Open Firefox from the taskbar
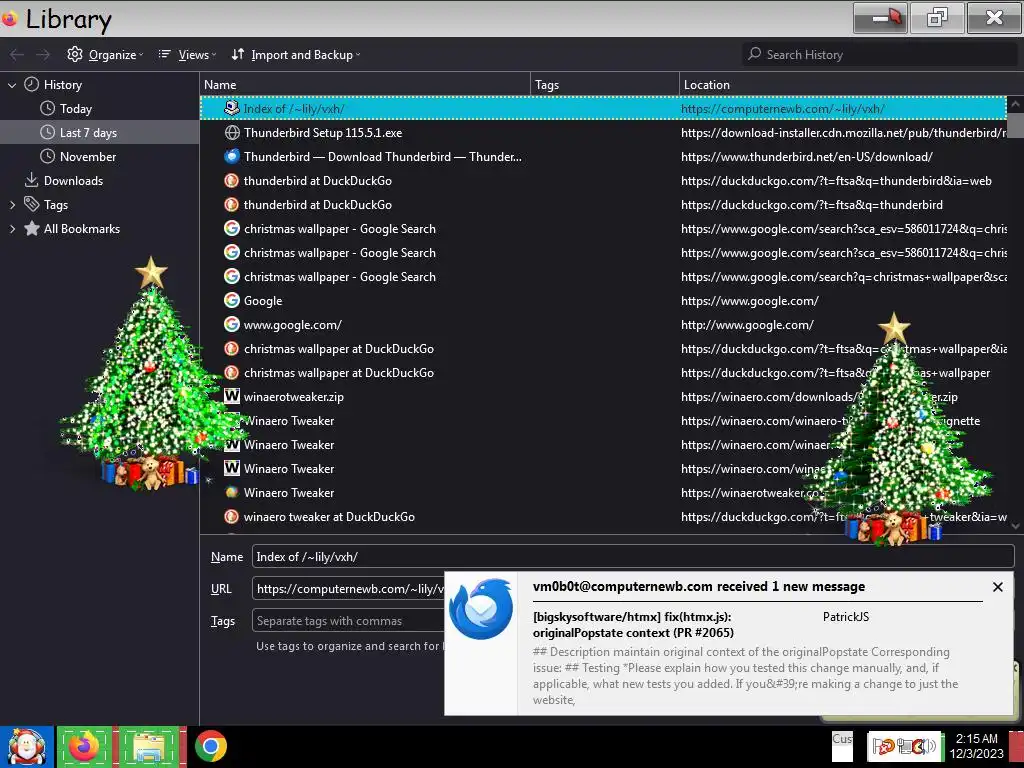 pyautogui.click(x=85, y=747)
